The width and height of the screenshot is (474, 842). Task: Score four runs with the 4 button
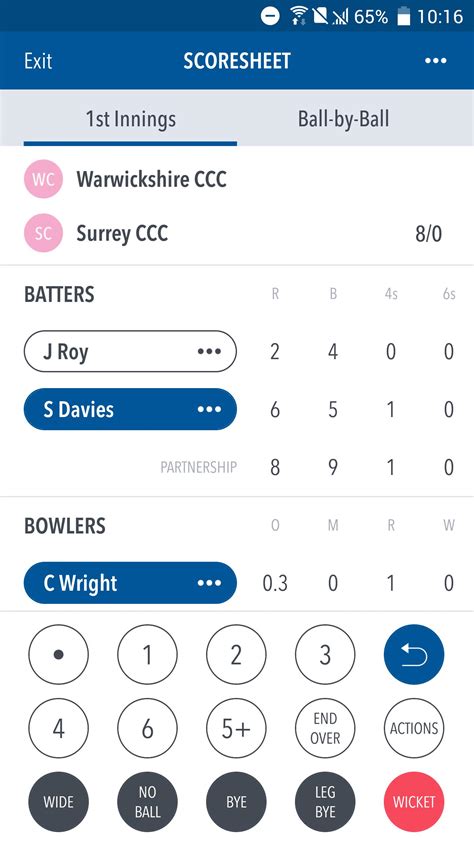pos(59,728)
